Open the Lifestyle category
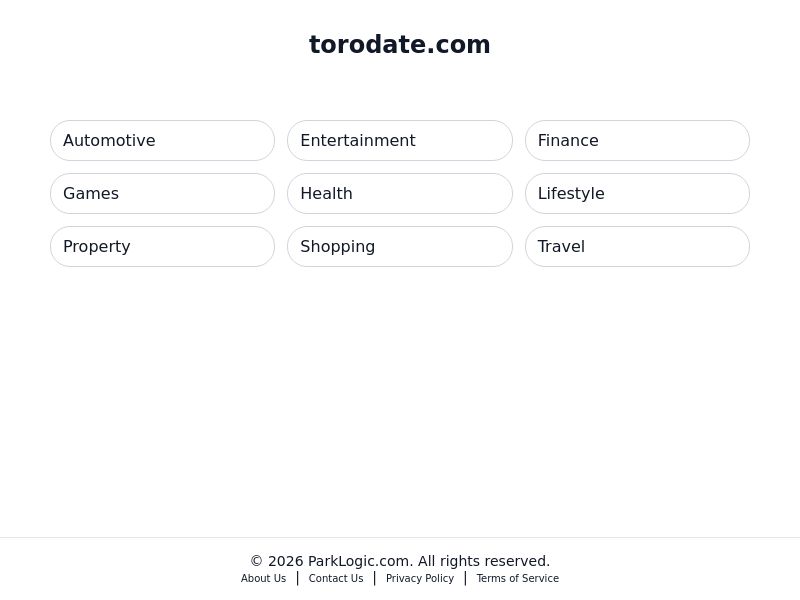Viewport: 800px width, 600px height. [637, 193]
